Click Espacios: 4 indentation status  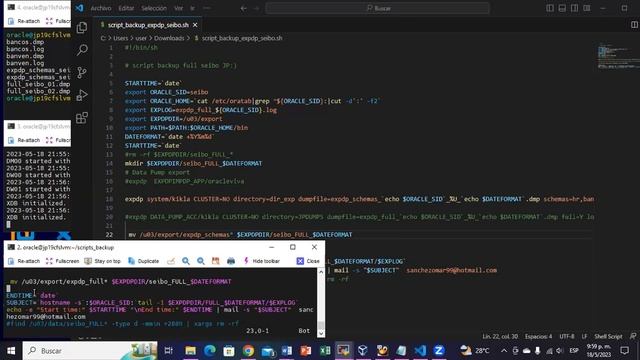point(538,337)
